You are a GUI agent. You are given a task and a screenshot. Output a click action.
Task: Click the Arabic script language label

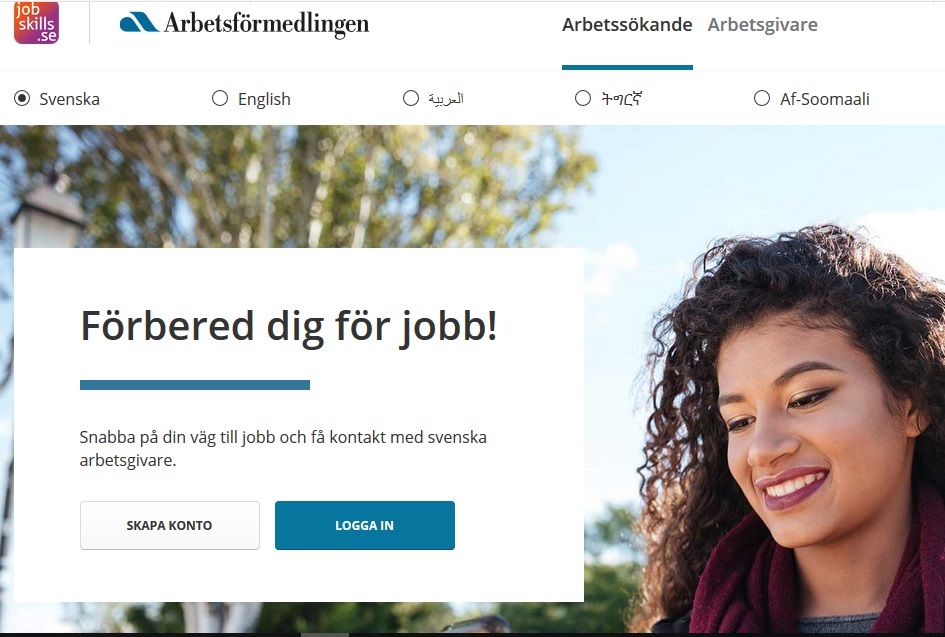click(x=446, y=99)
